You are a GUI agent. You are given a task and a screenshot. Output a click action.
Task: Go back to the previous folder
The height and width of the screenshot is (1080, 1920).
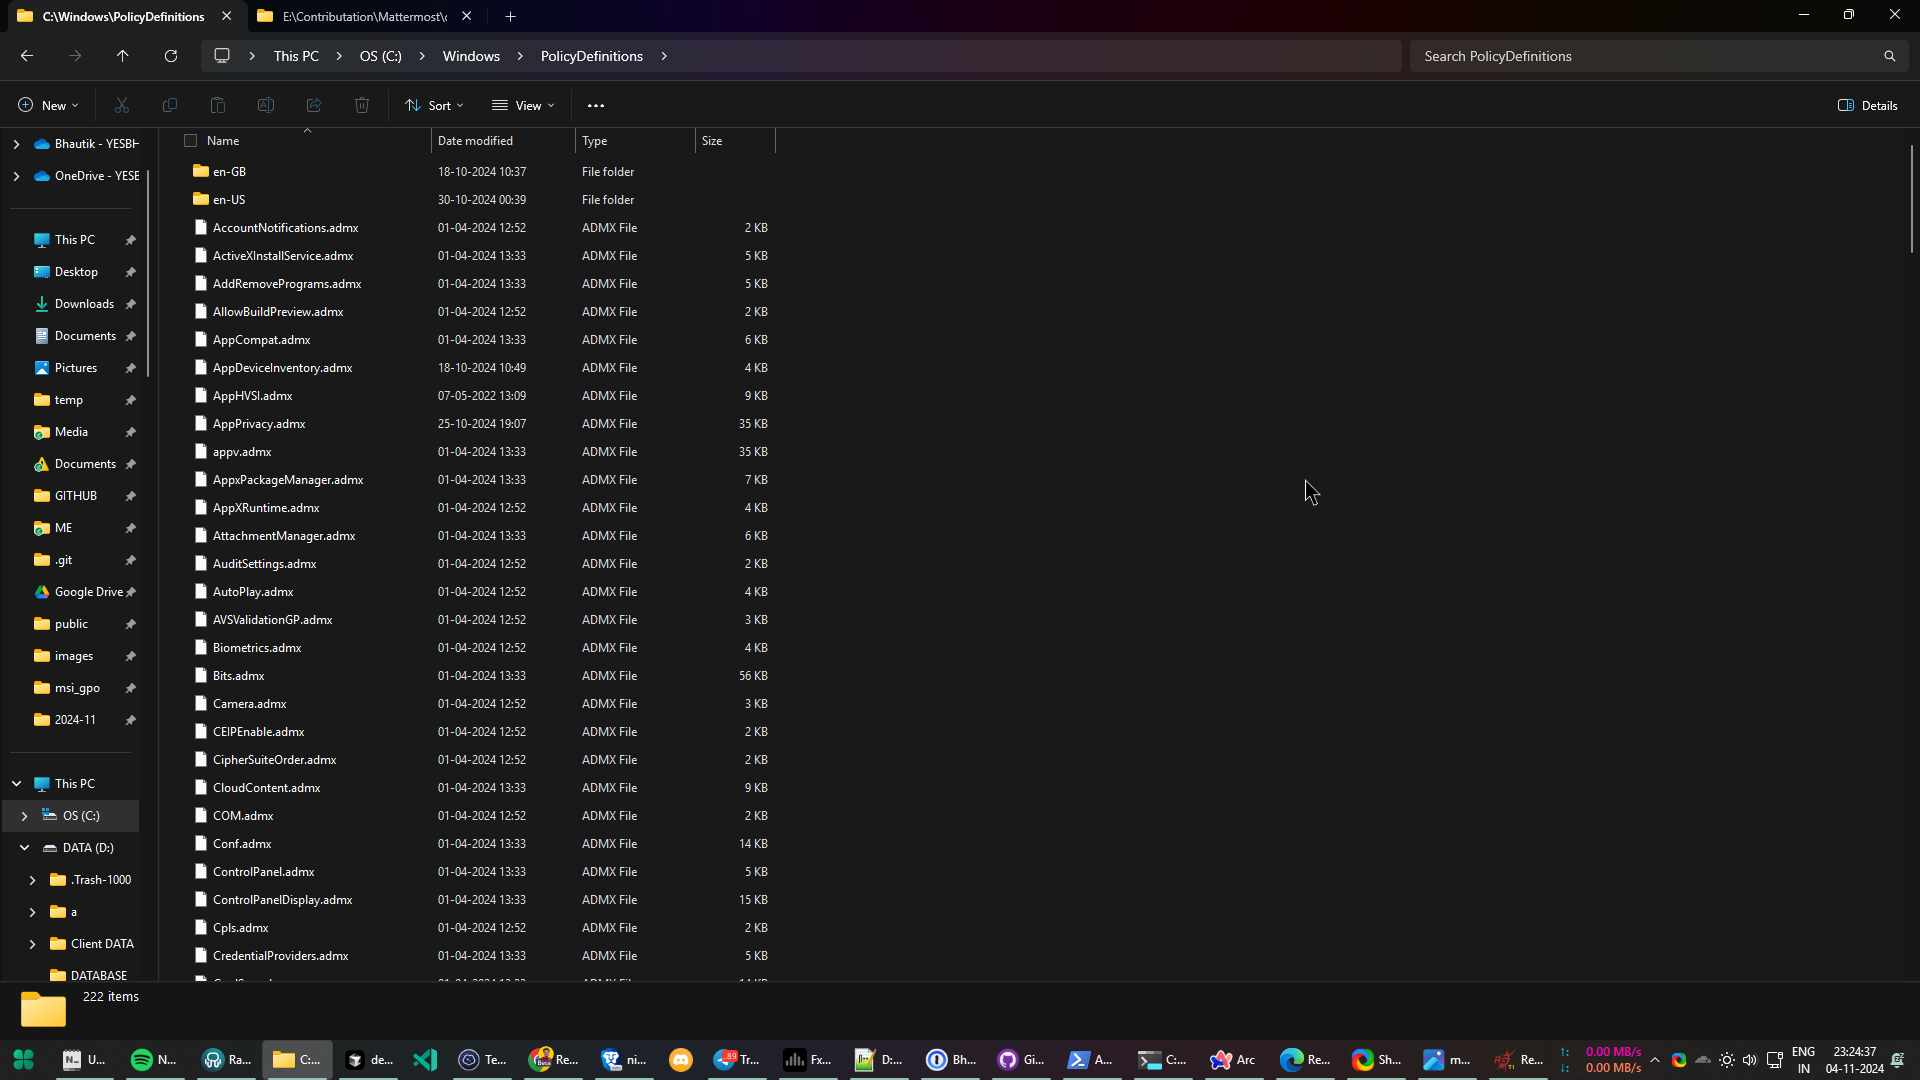[x=26, y=56]
